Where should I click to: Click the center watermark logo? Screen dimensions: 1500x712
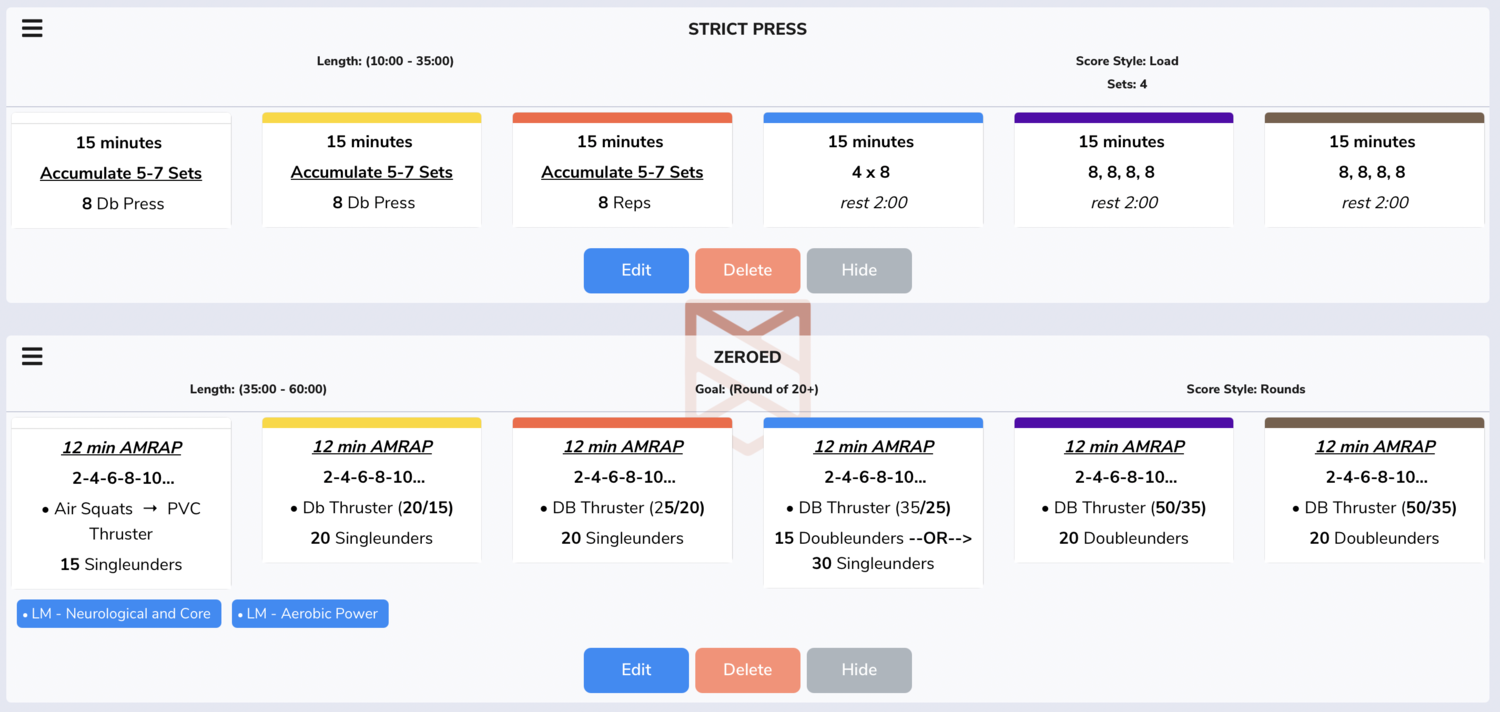pyautogui.click(x=748, y=375)
